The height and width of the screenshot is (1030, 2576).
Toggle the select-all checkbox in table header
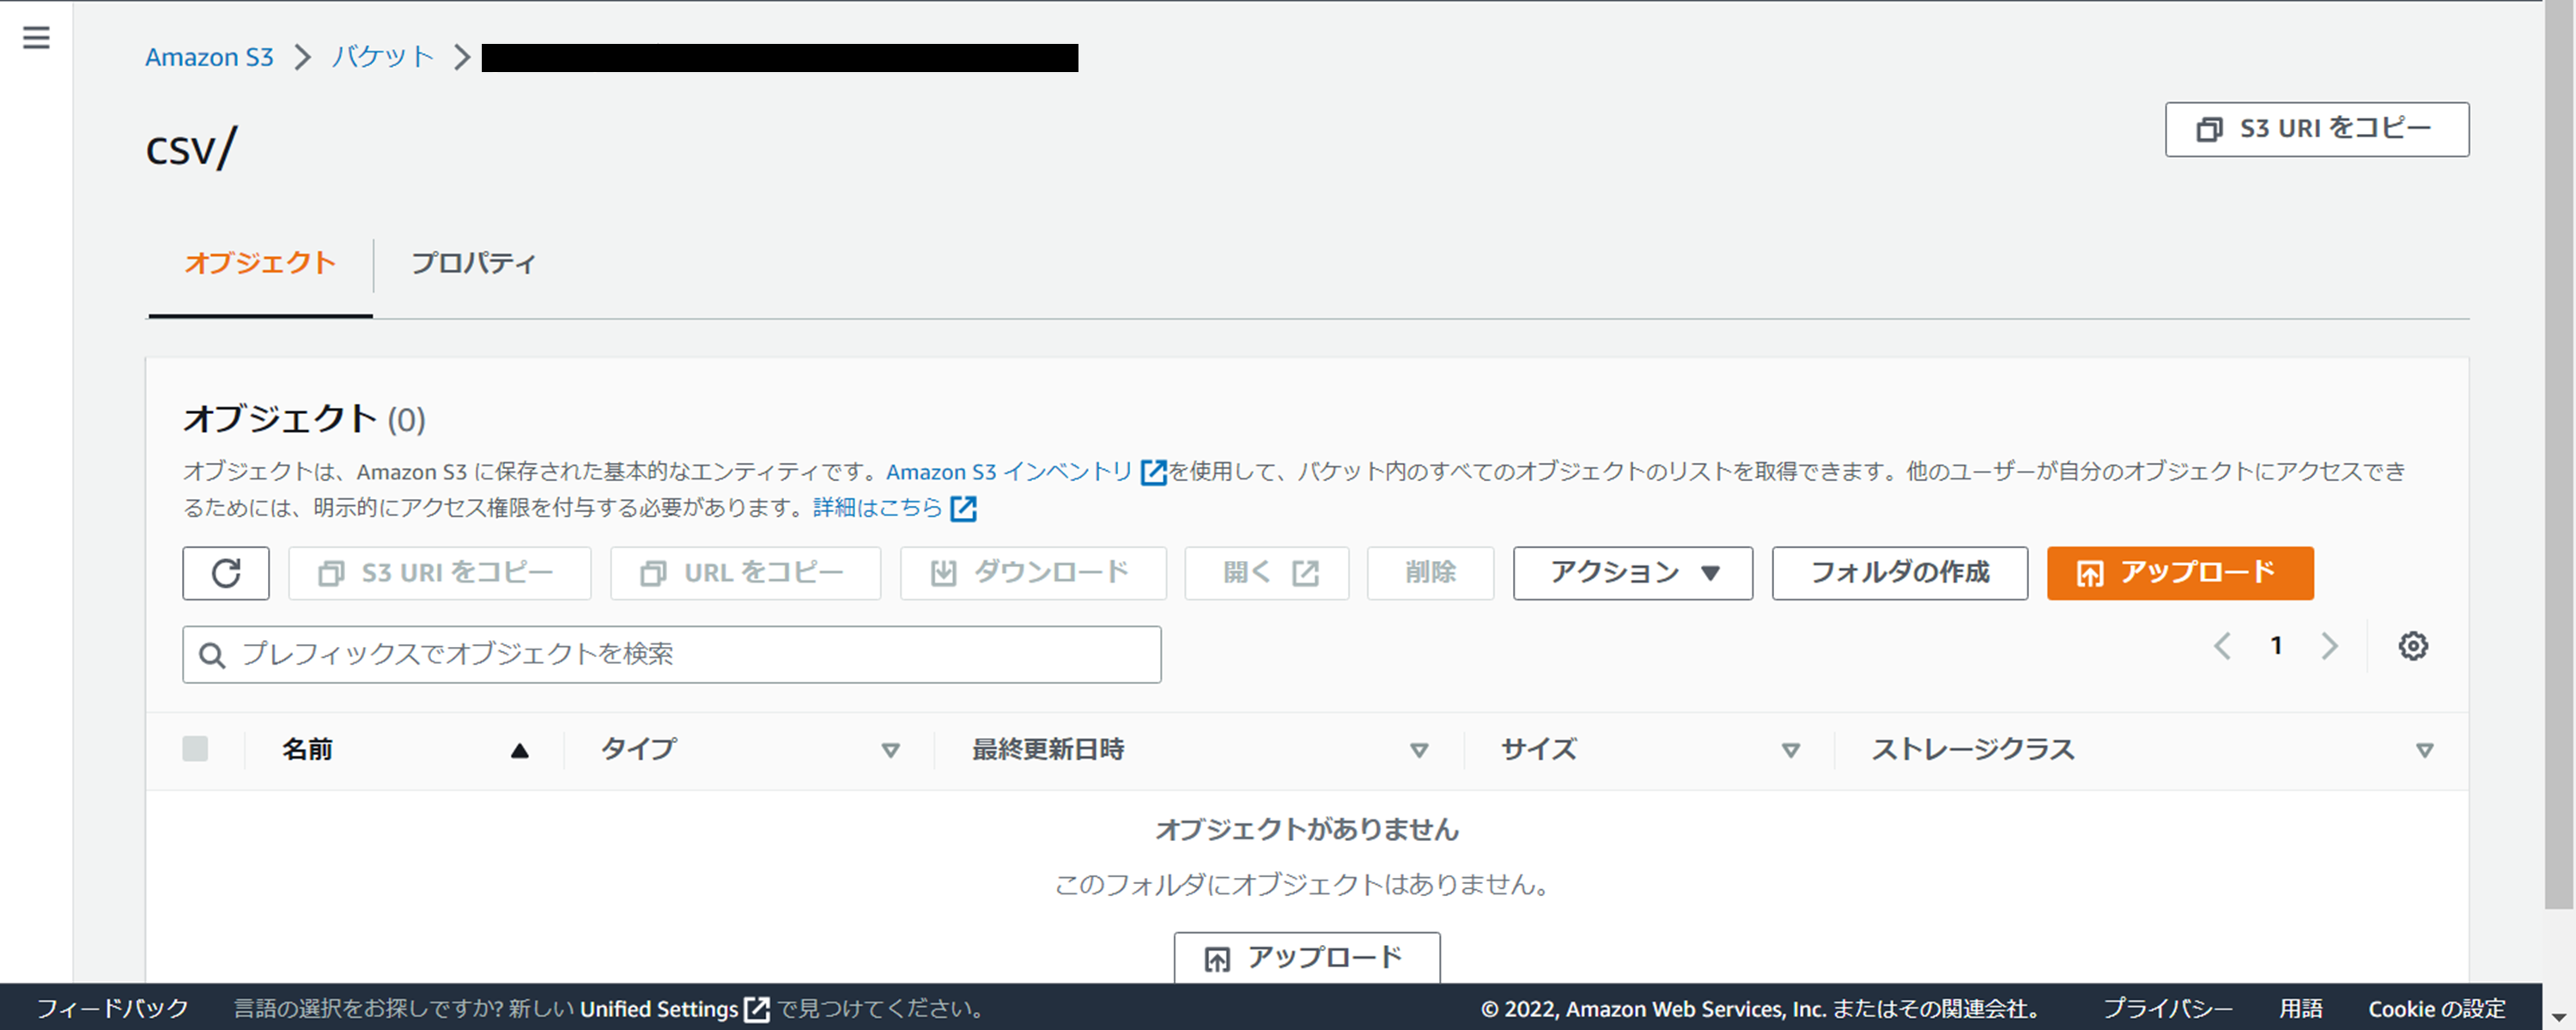pyautogui.click(x=195, y=749)
